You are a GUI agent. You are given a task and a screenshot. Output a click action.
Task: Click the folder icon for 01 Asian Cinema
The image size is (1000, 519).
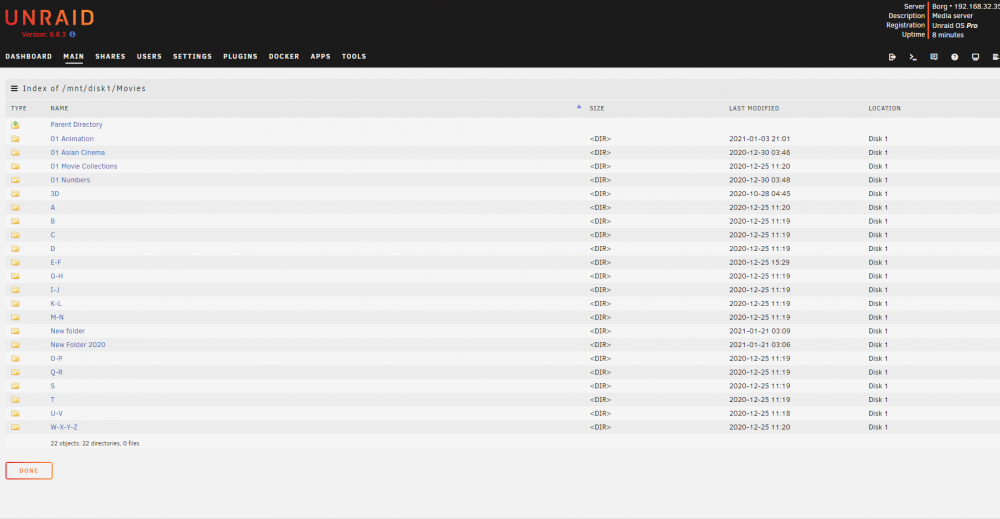coord(15,152)
